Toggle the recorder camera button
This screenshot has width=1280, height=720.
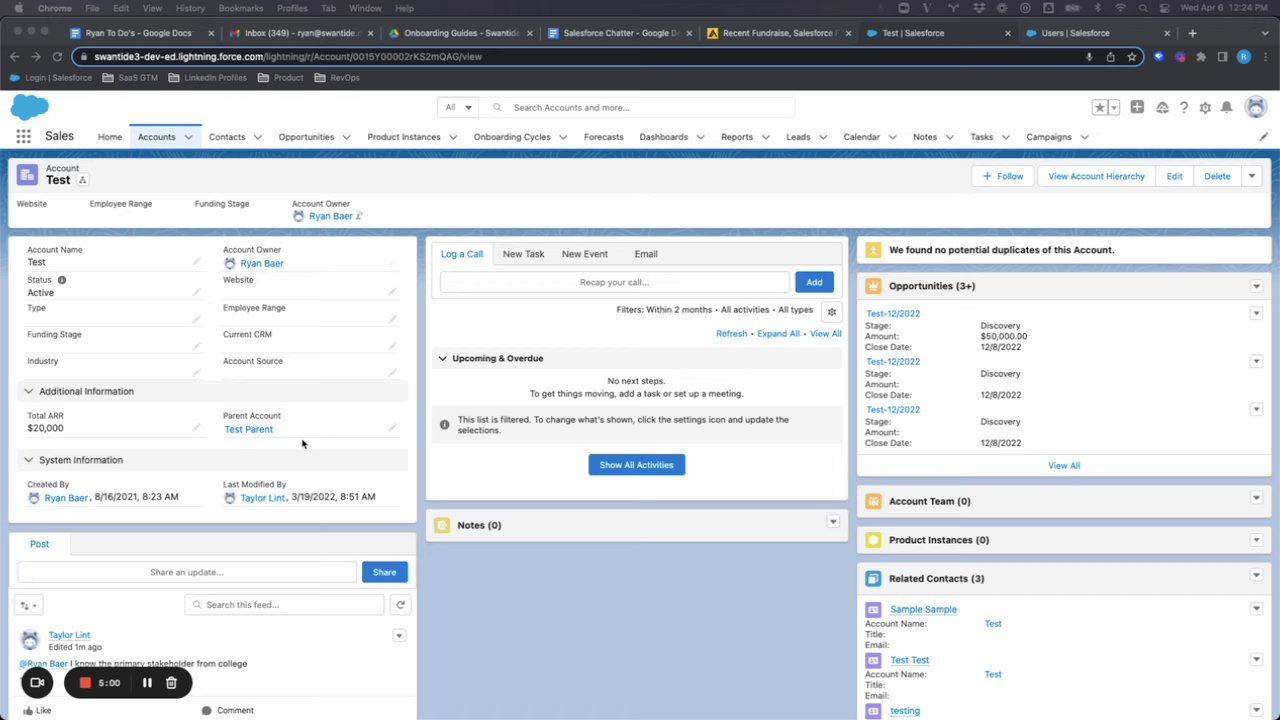pyautogui.click(x=37, y=683)
